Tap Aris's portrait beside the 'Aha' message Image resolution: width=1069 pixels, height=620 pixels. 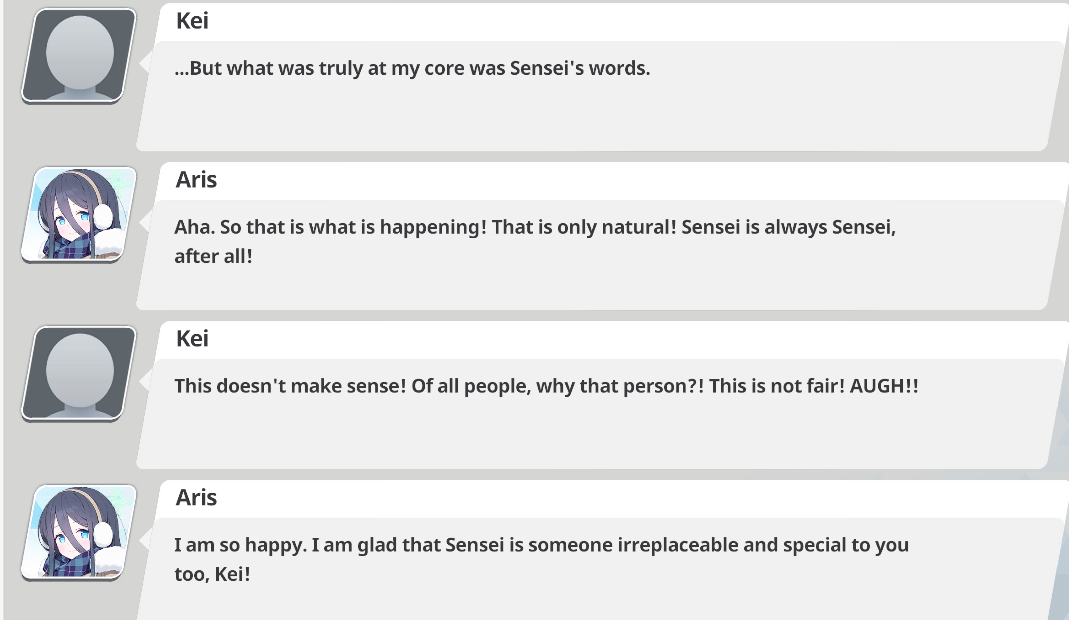tap(79, 215)
